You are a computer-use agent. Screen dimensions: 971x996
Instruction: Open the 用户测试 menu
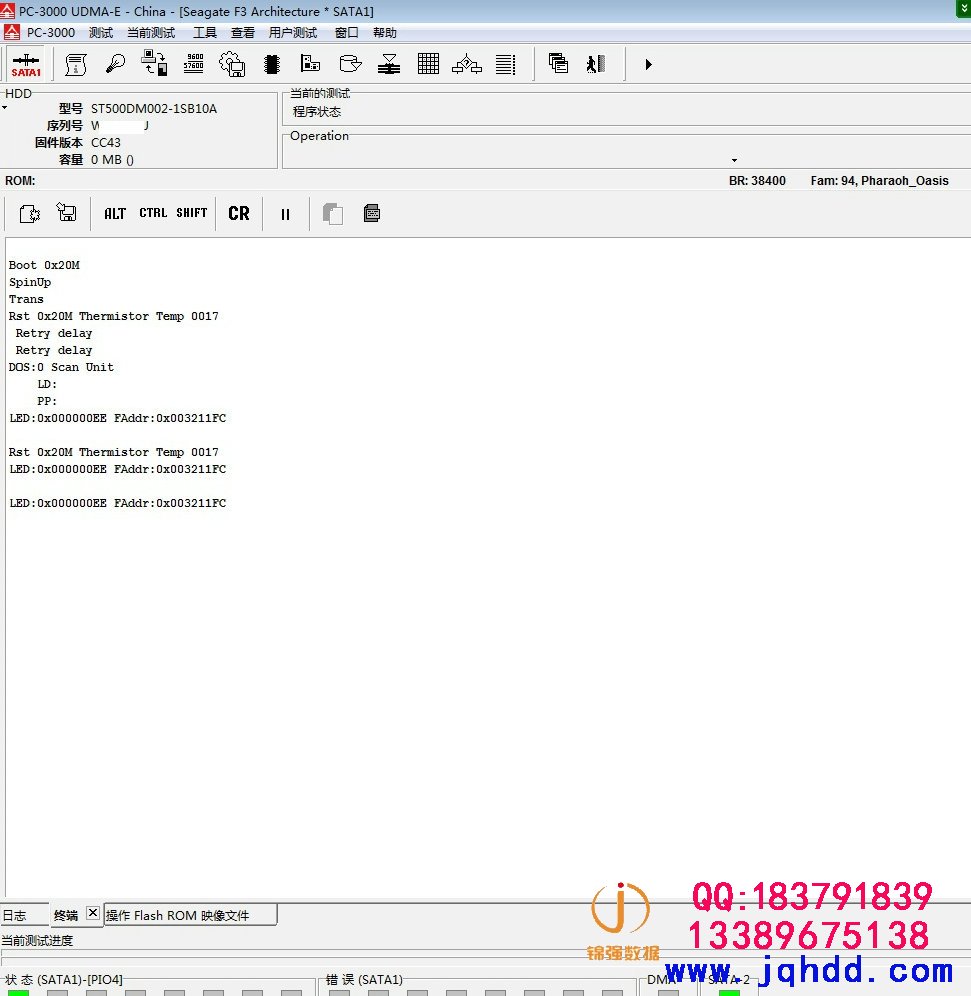point(293,32)
